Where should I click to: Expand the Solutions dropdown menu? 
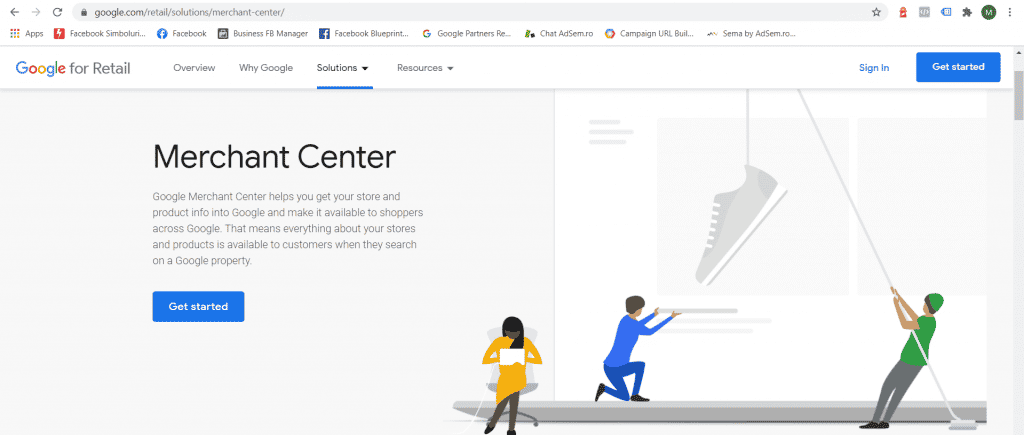click(343, 68)
